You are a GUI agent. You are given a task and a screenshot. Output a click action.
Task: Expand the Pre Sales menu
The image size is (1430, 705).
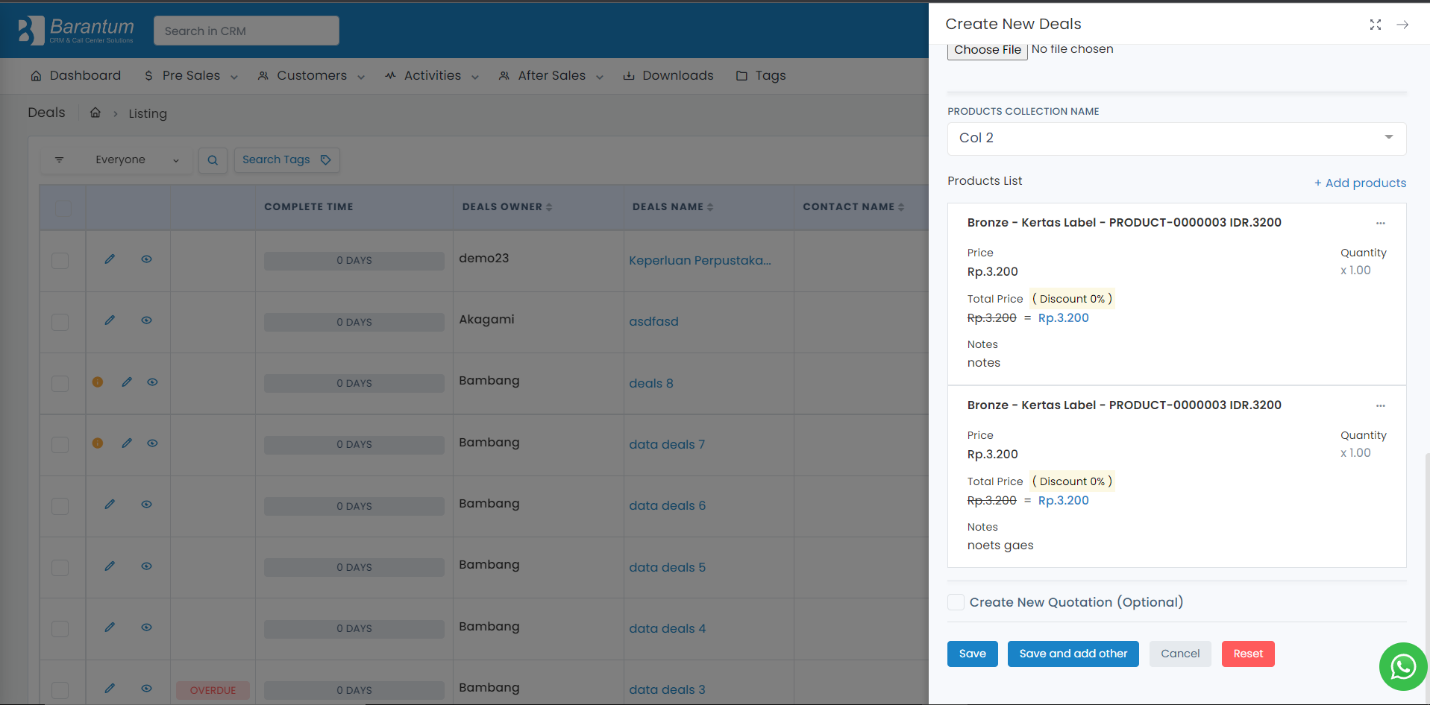pos(190,76)
